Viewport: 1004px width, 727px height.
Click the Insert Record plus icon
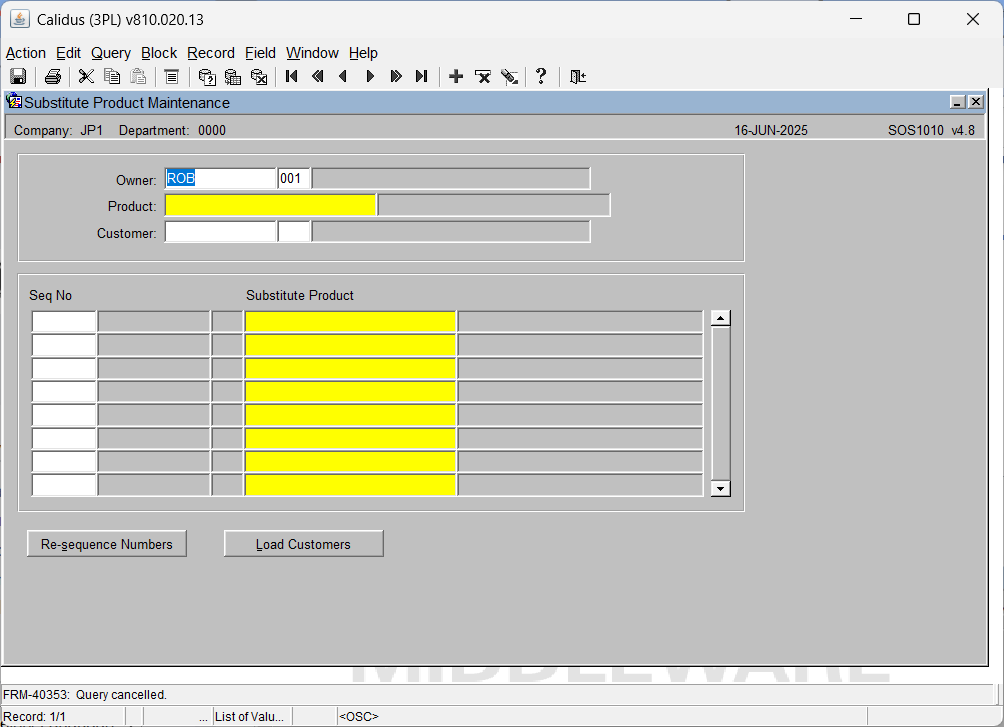(456, 77)
